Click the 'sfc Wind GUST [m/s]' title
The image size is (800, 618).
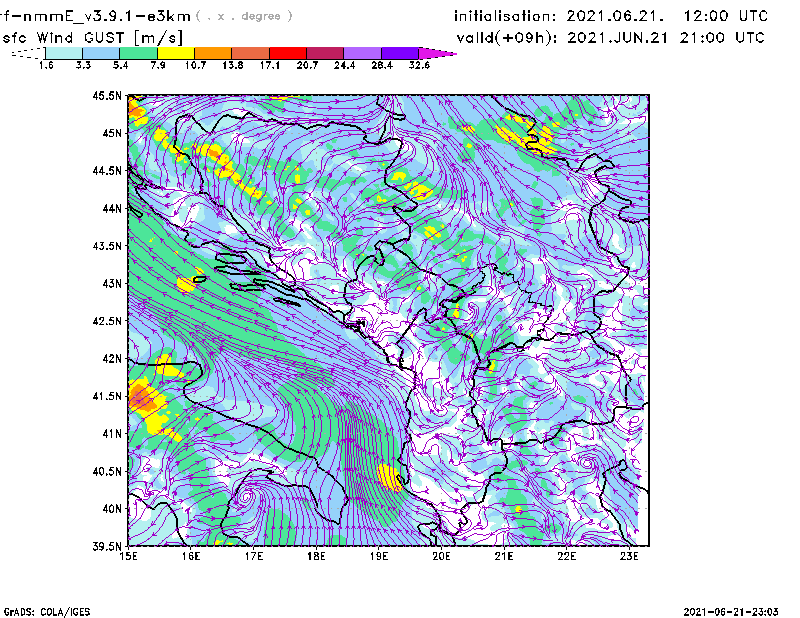click(93, 38)
